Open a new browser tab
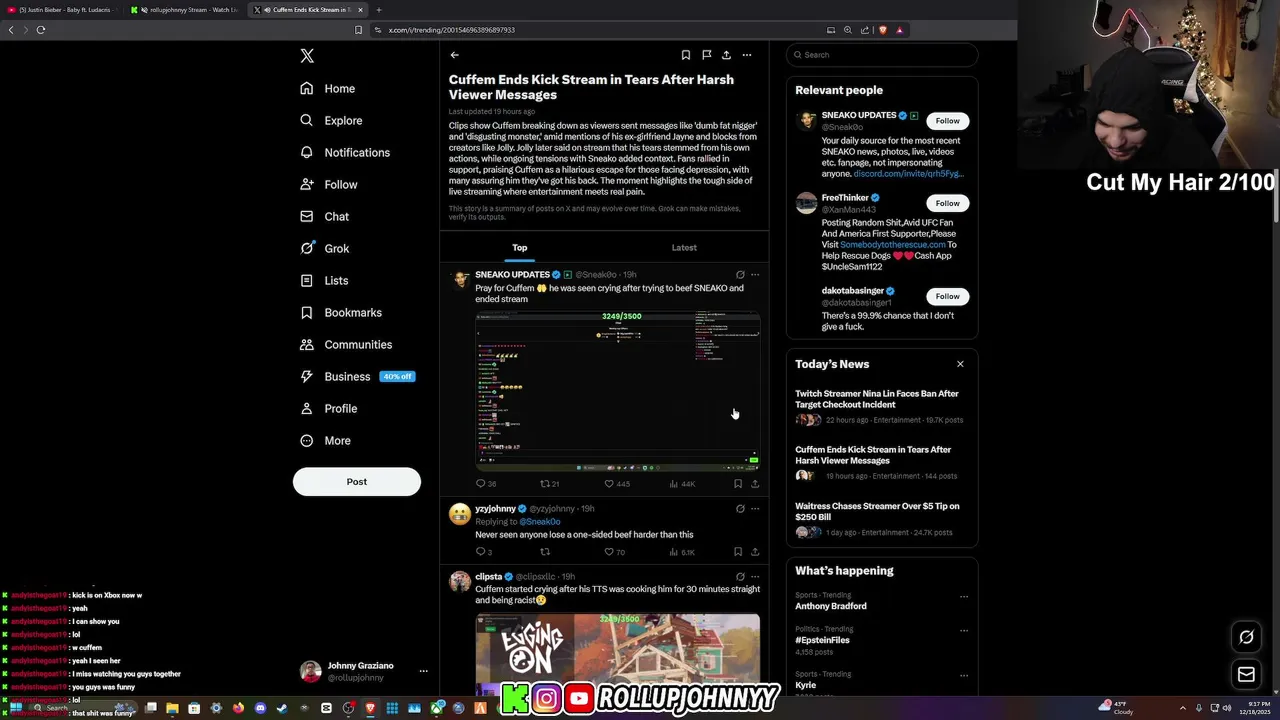1280x720 pixels. 379,9
